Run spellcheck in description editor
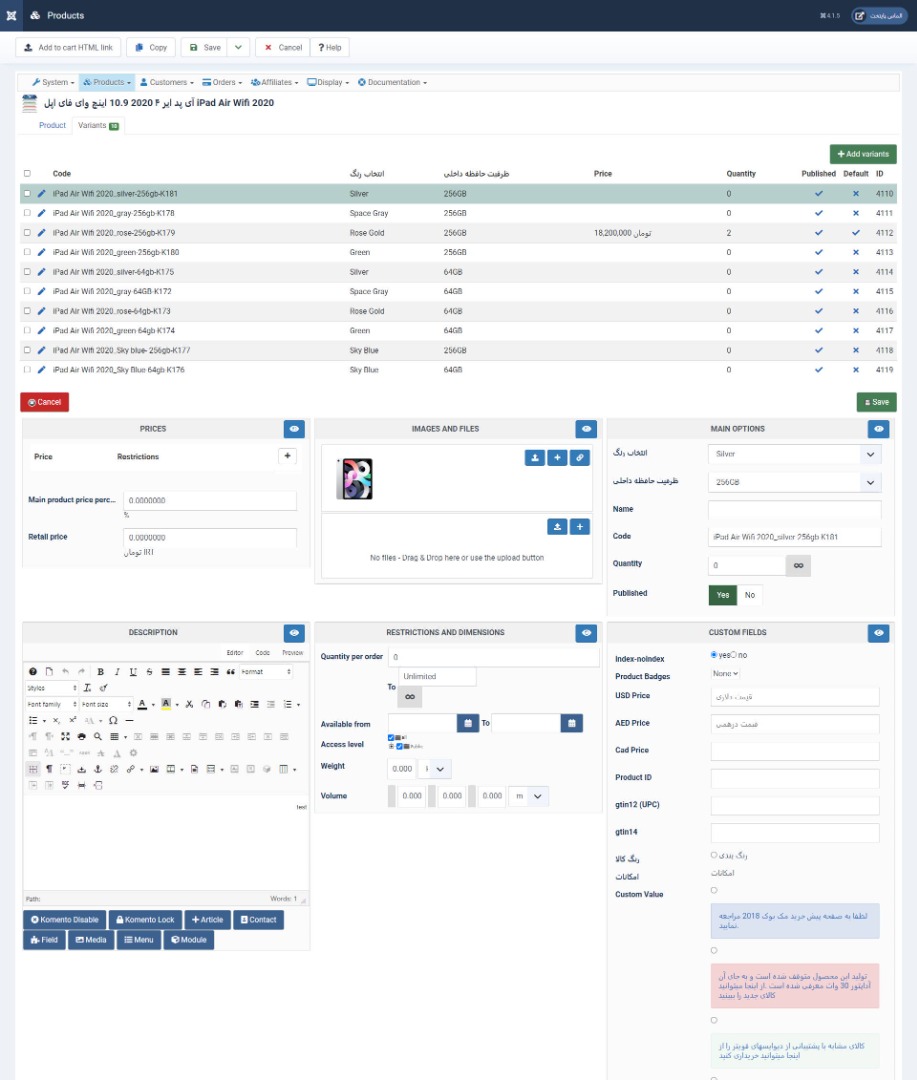 (x=65, y=785)
